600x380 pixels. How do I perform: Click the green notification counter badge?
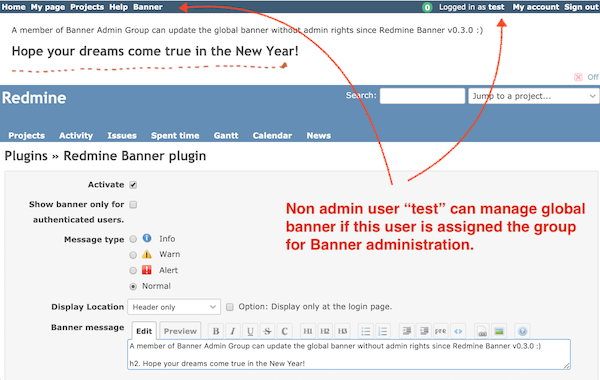pos(427,7)
